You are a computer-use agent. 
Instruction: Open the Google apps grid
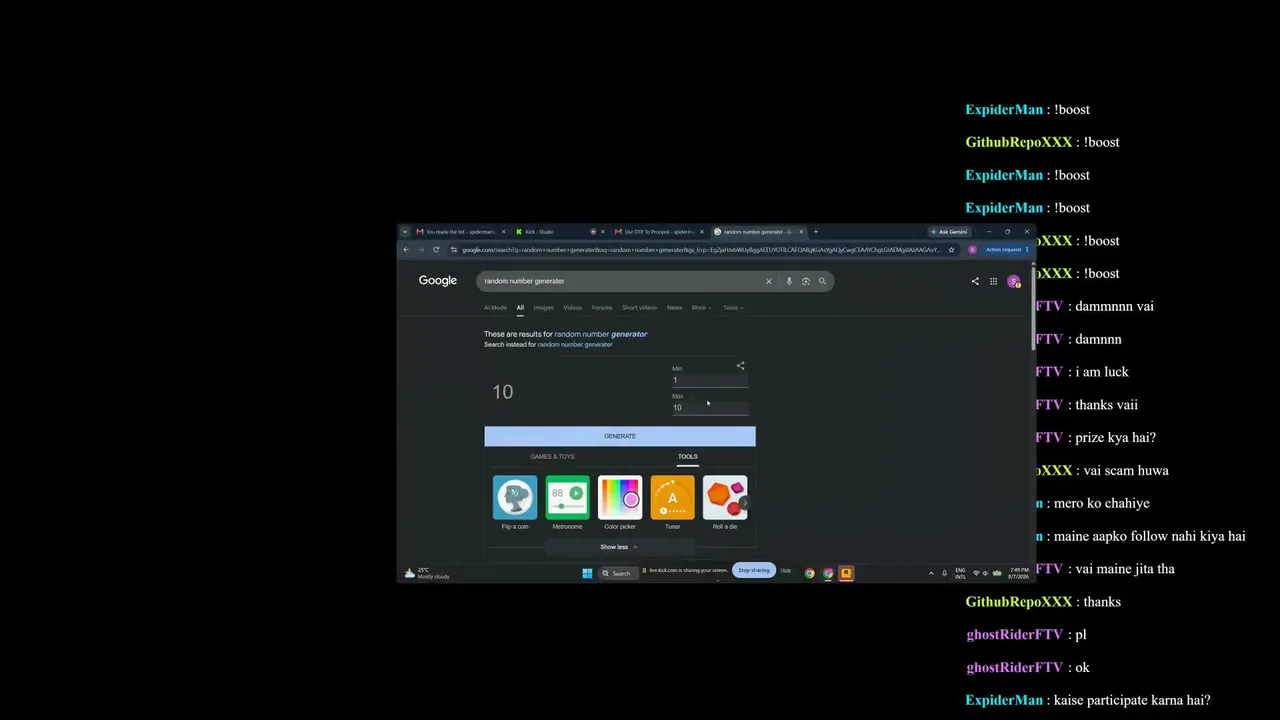click(993, 281)
